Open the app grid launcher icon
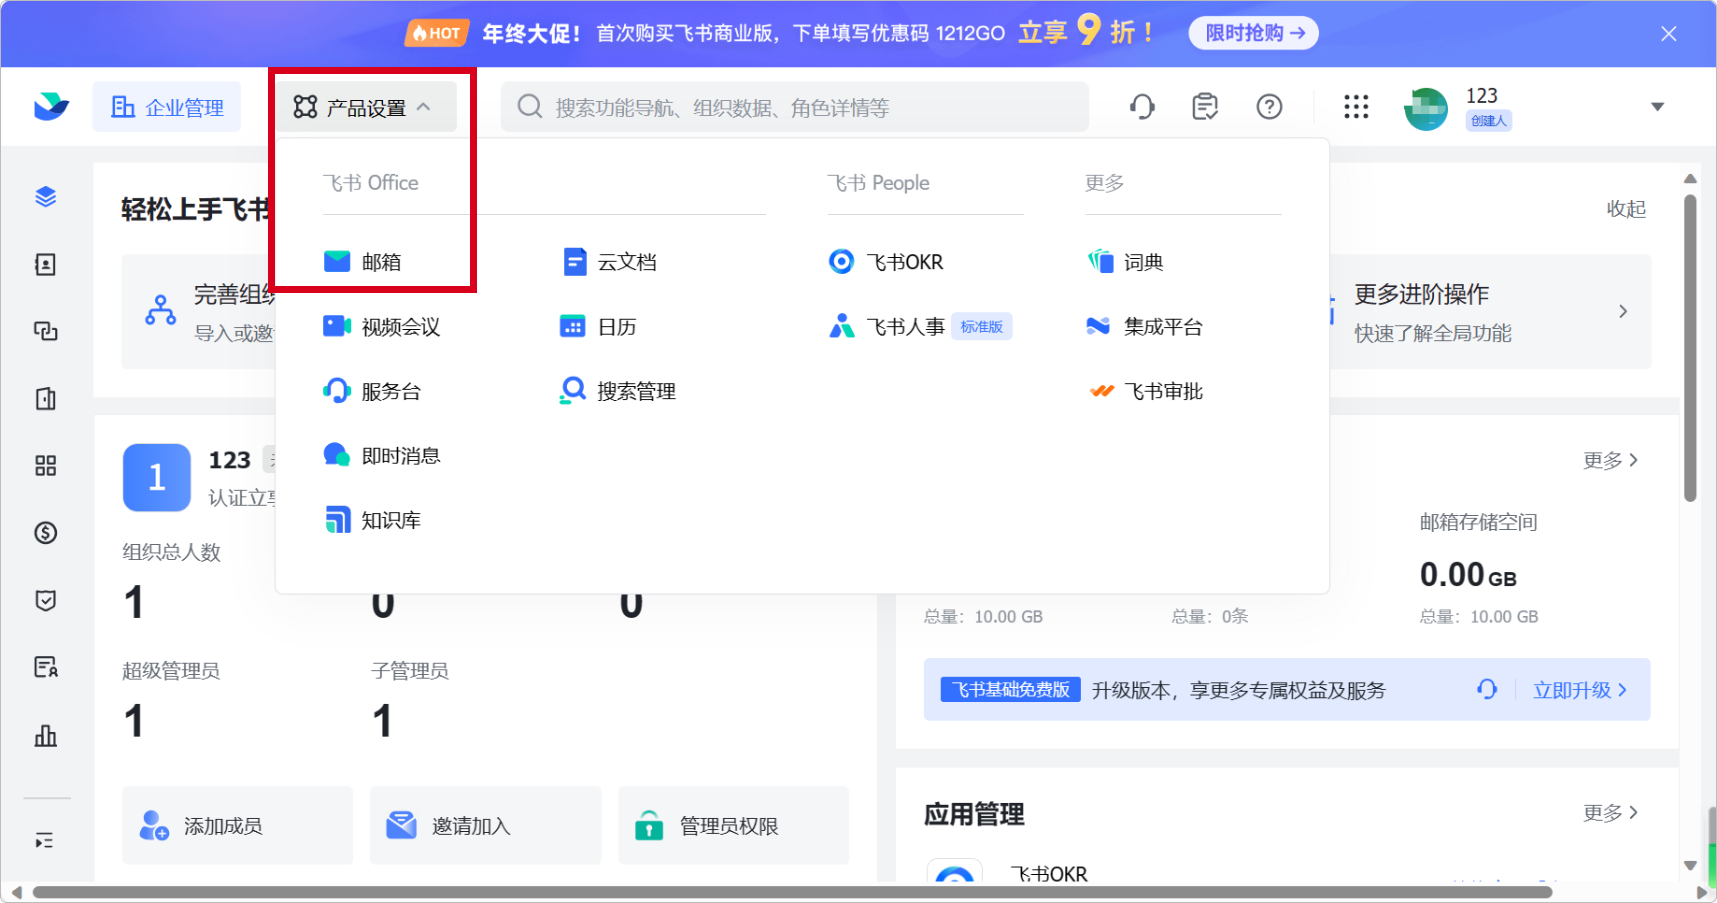 click(1356, 107)
